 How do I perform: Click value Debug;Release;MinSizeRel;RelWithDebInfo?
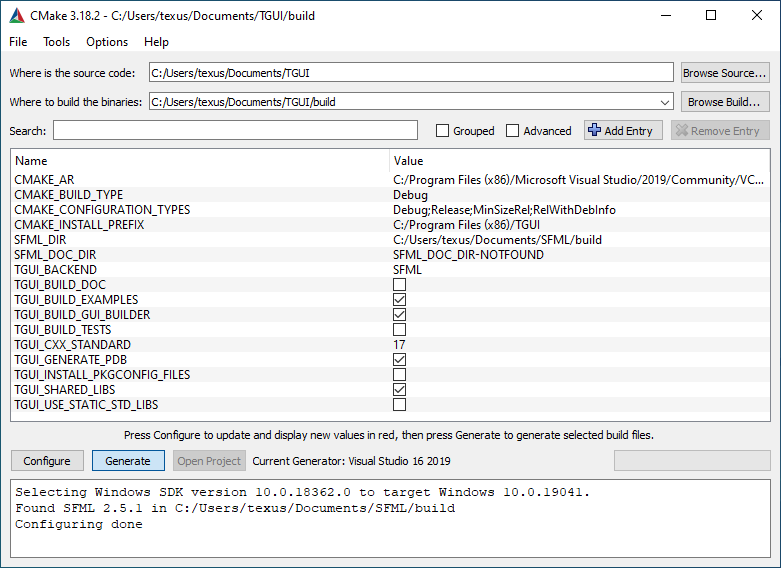coord(504,210)
